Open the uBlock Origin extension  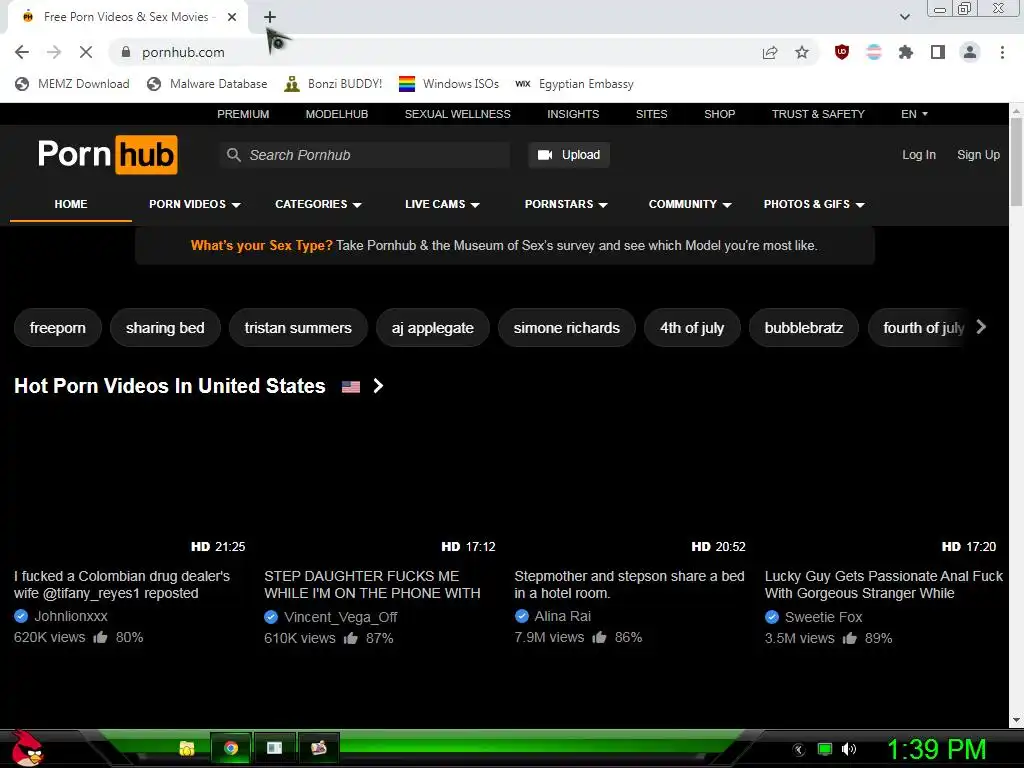[x=842, y=52]
